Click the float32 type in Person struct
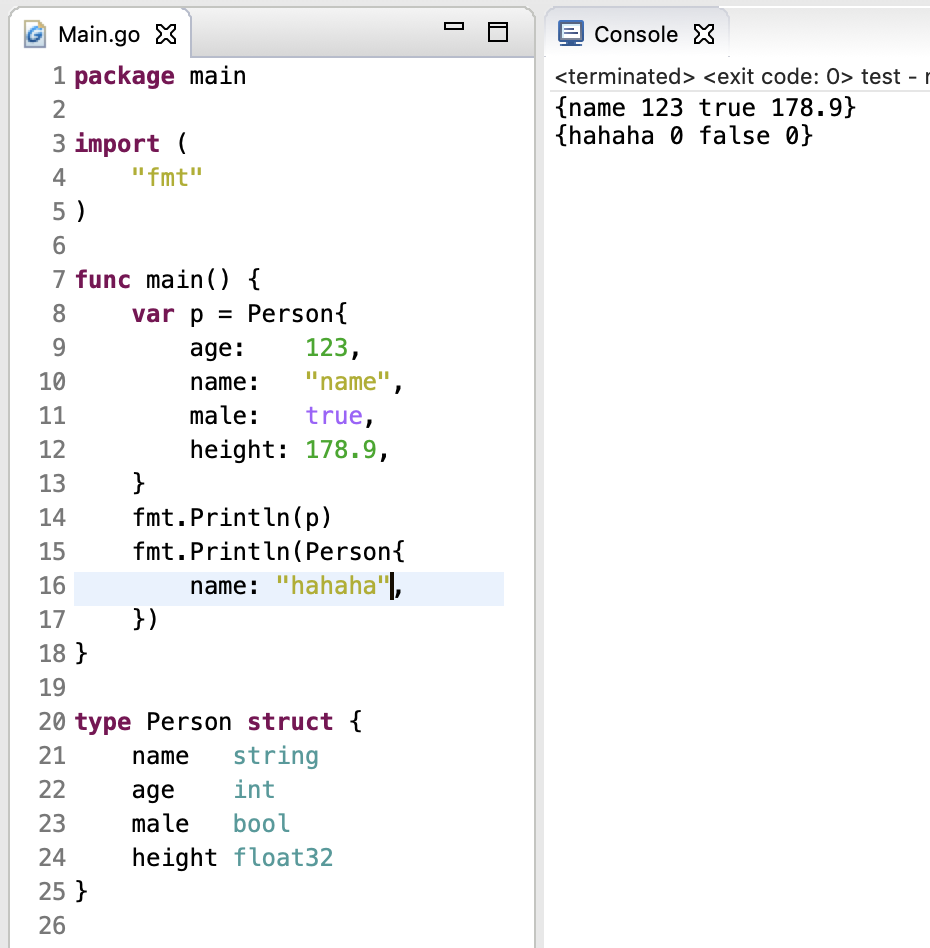The height and width of the screenshot is (948, 930). [283, 858]
